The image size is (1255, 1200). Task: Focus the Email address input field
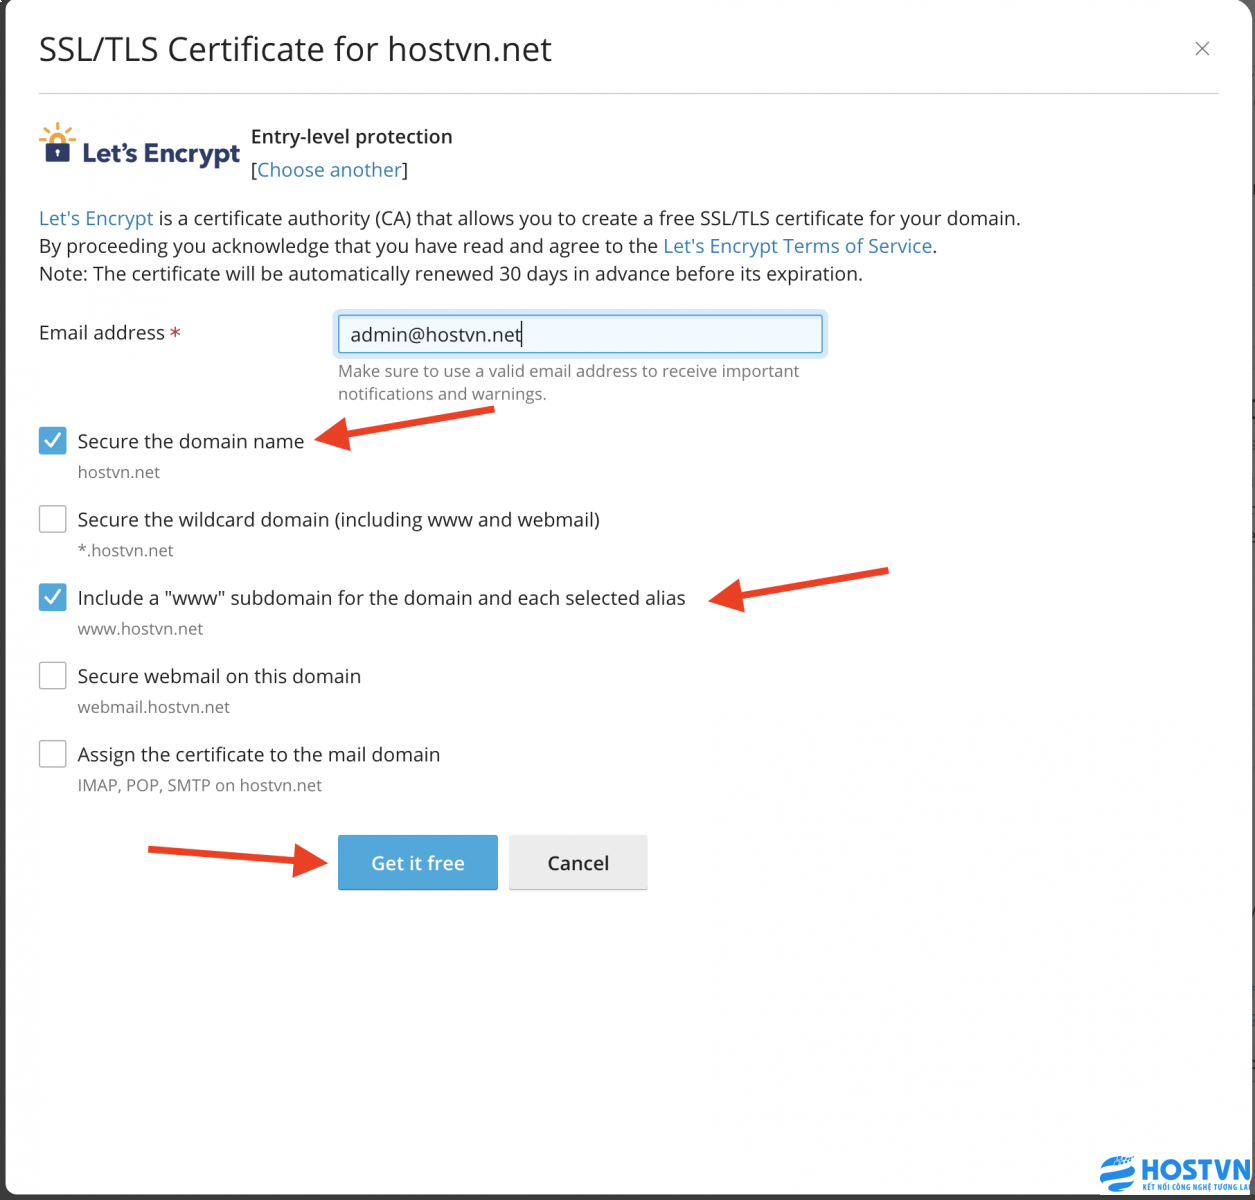[x=580, y=334]
